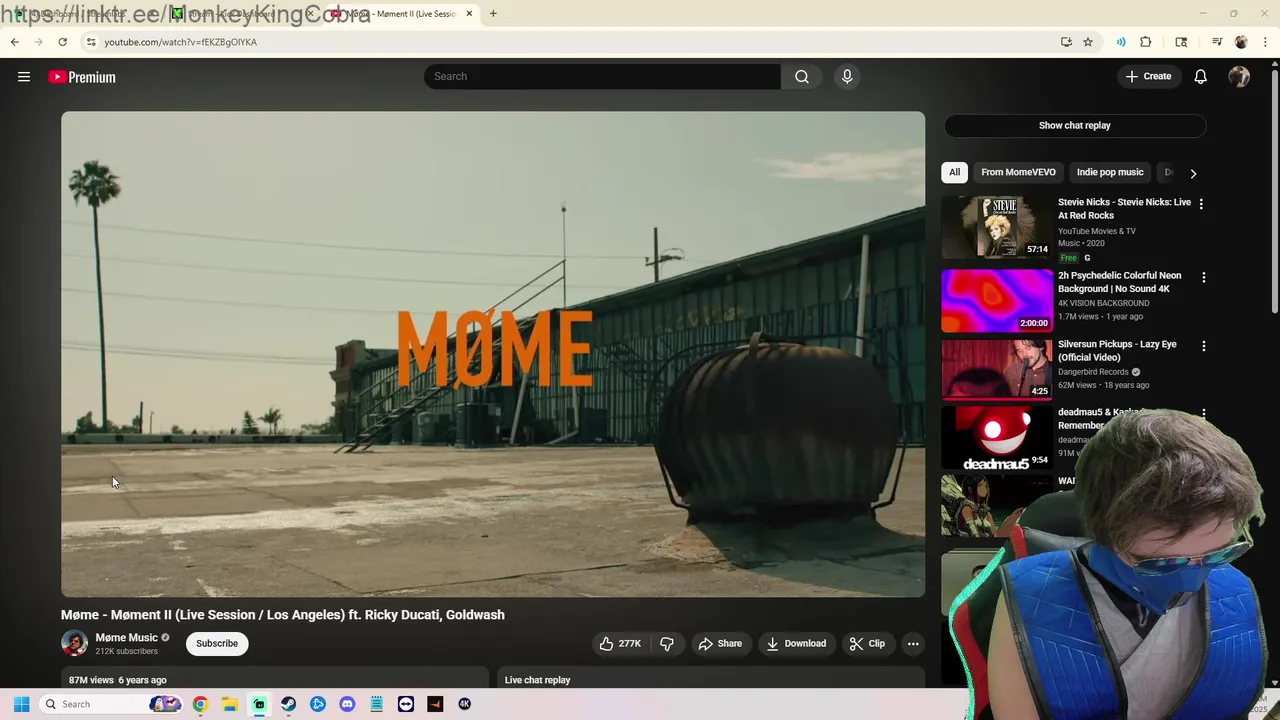Open Windows Start menu
The height and width of the screenshot is (720, 1280).
click(21, 704)
